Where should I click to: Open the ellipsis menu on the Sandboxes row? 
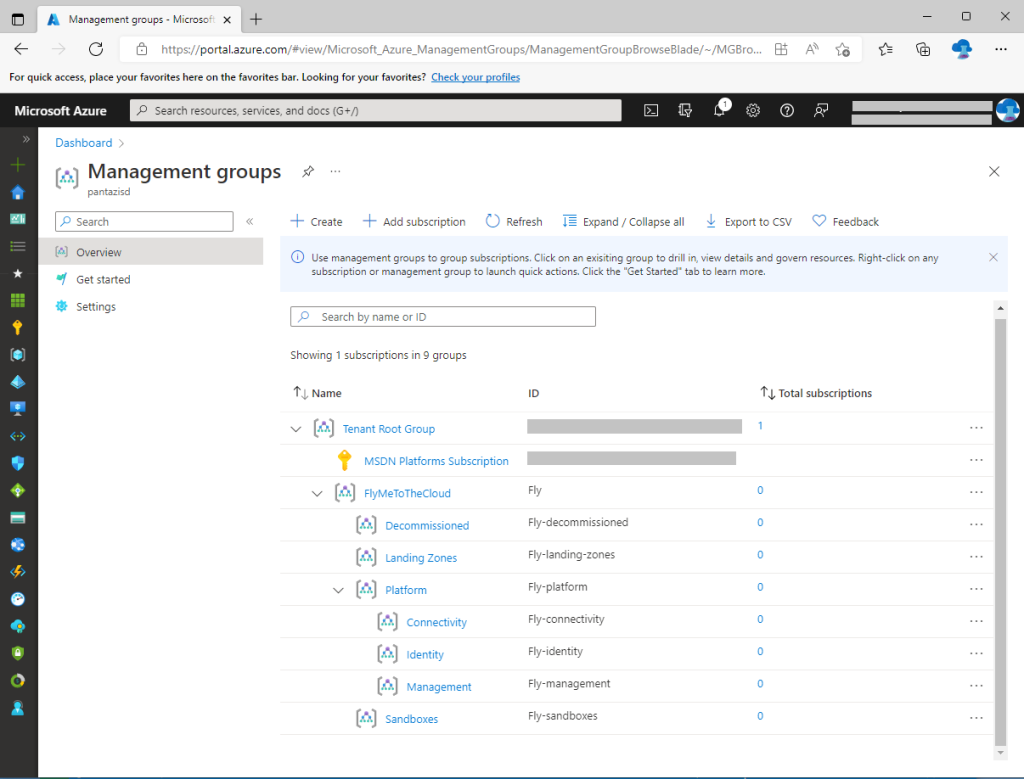[x=976, y=718]
